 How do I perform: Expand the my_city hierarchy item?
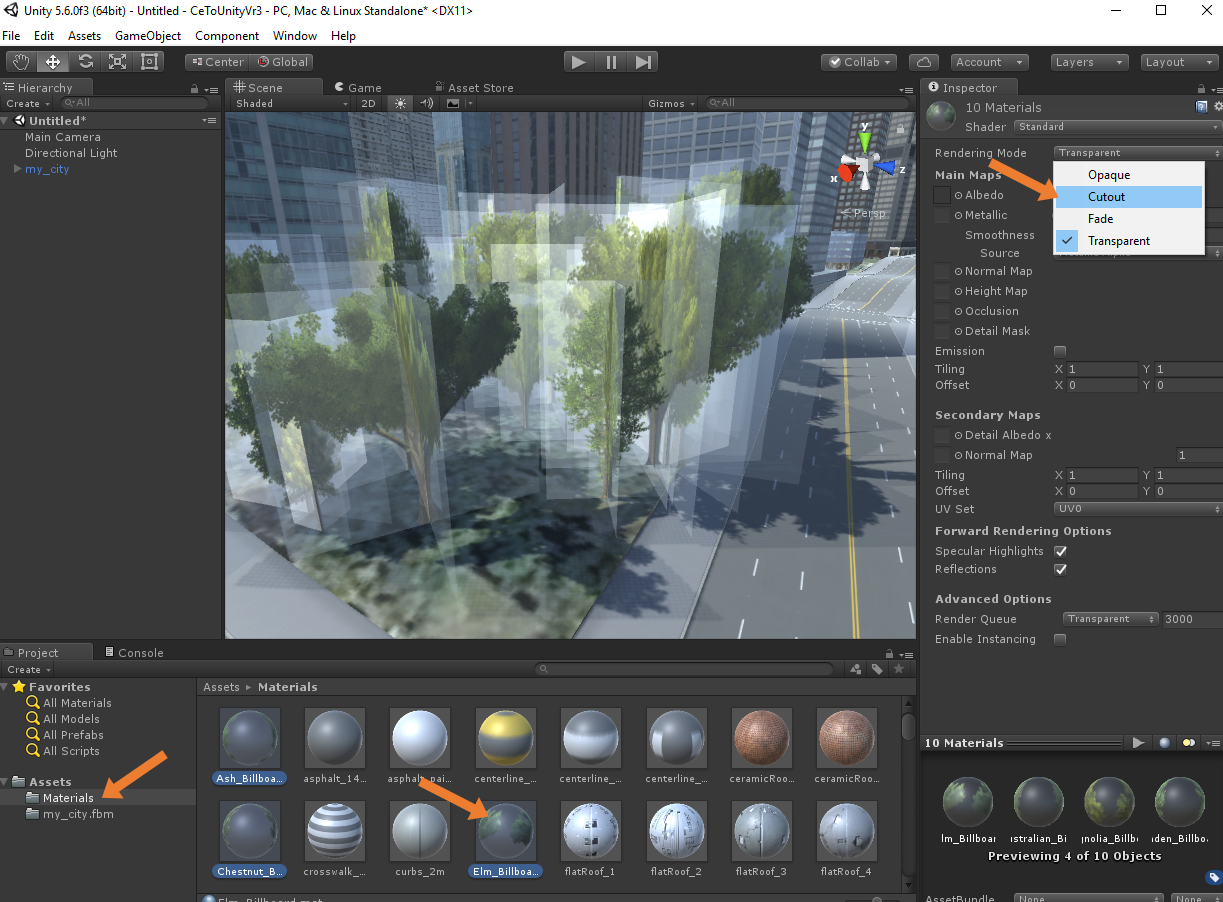click(17, 169)
